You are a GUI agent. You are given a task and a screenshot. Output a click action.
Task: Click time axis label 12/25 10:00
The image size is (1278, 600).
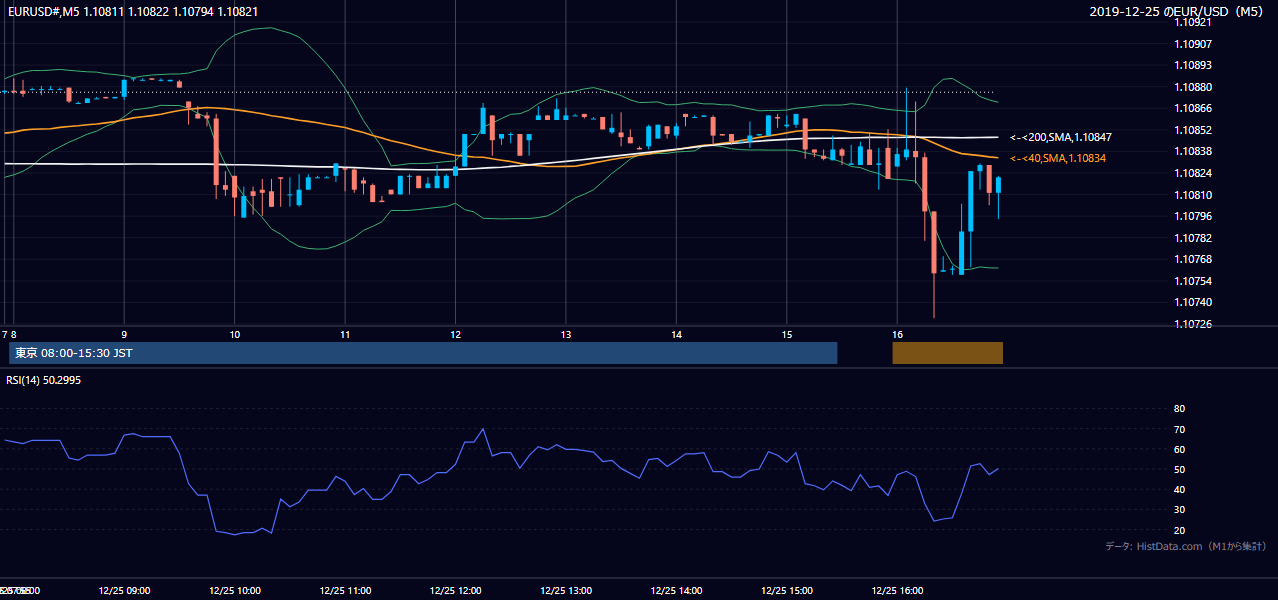[234, 591]
